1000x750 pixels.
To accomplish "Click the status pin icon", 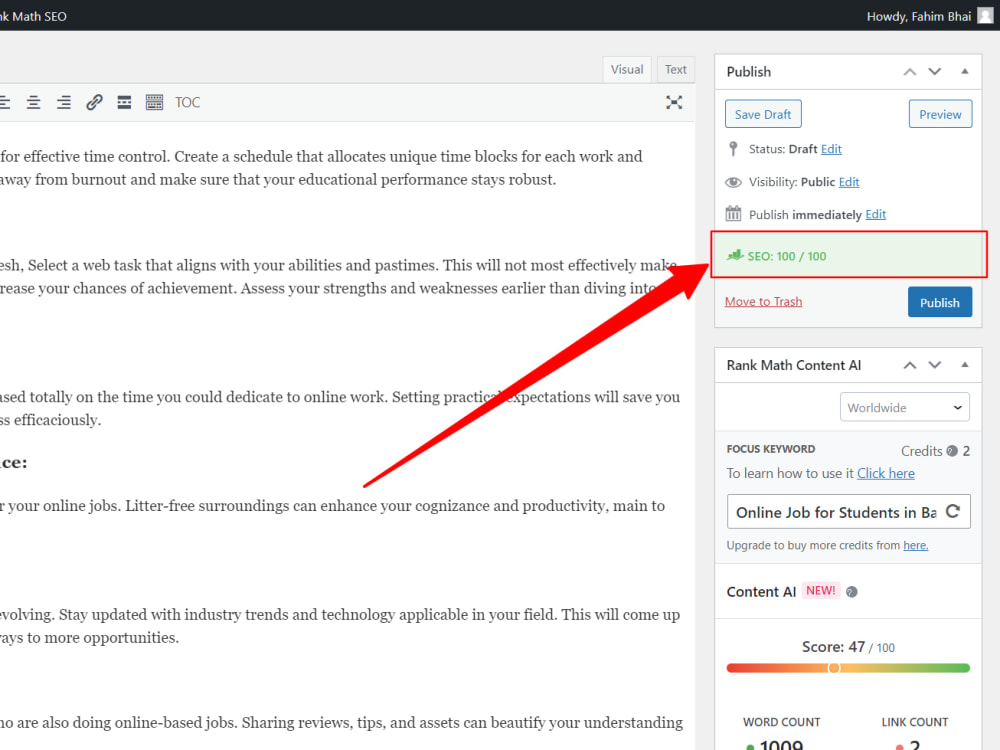I will click(x=733, y=149).
